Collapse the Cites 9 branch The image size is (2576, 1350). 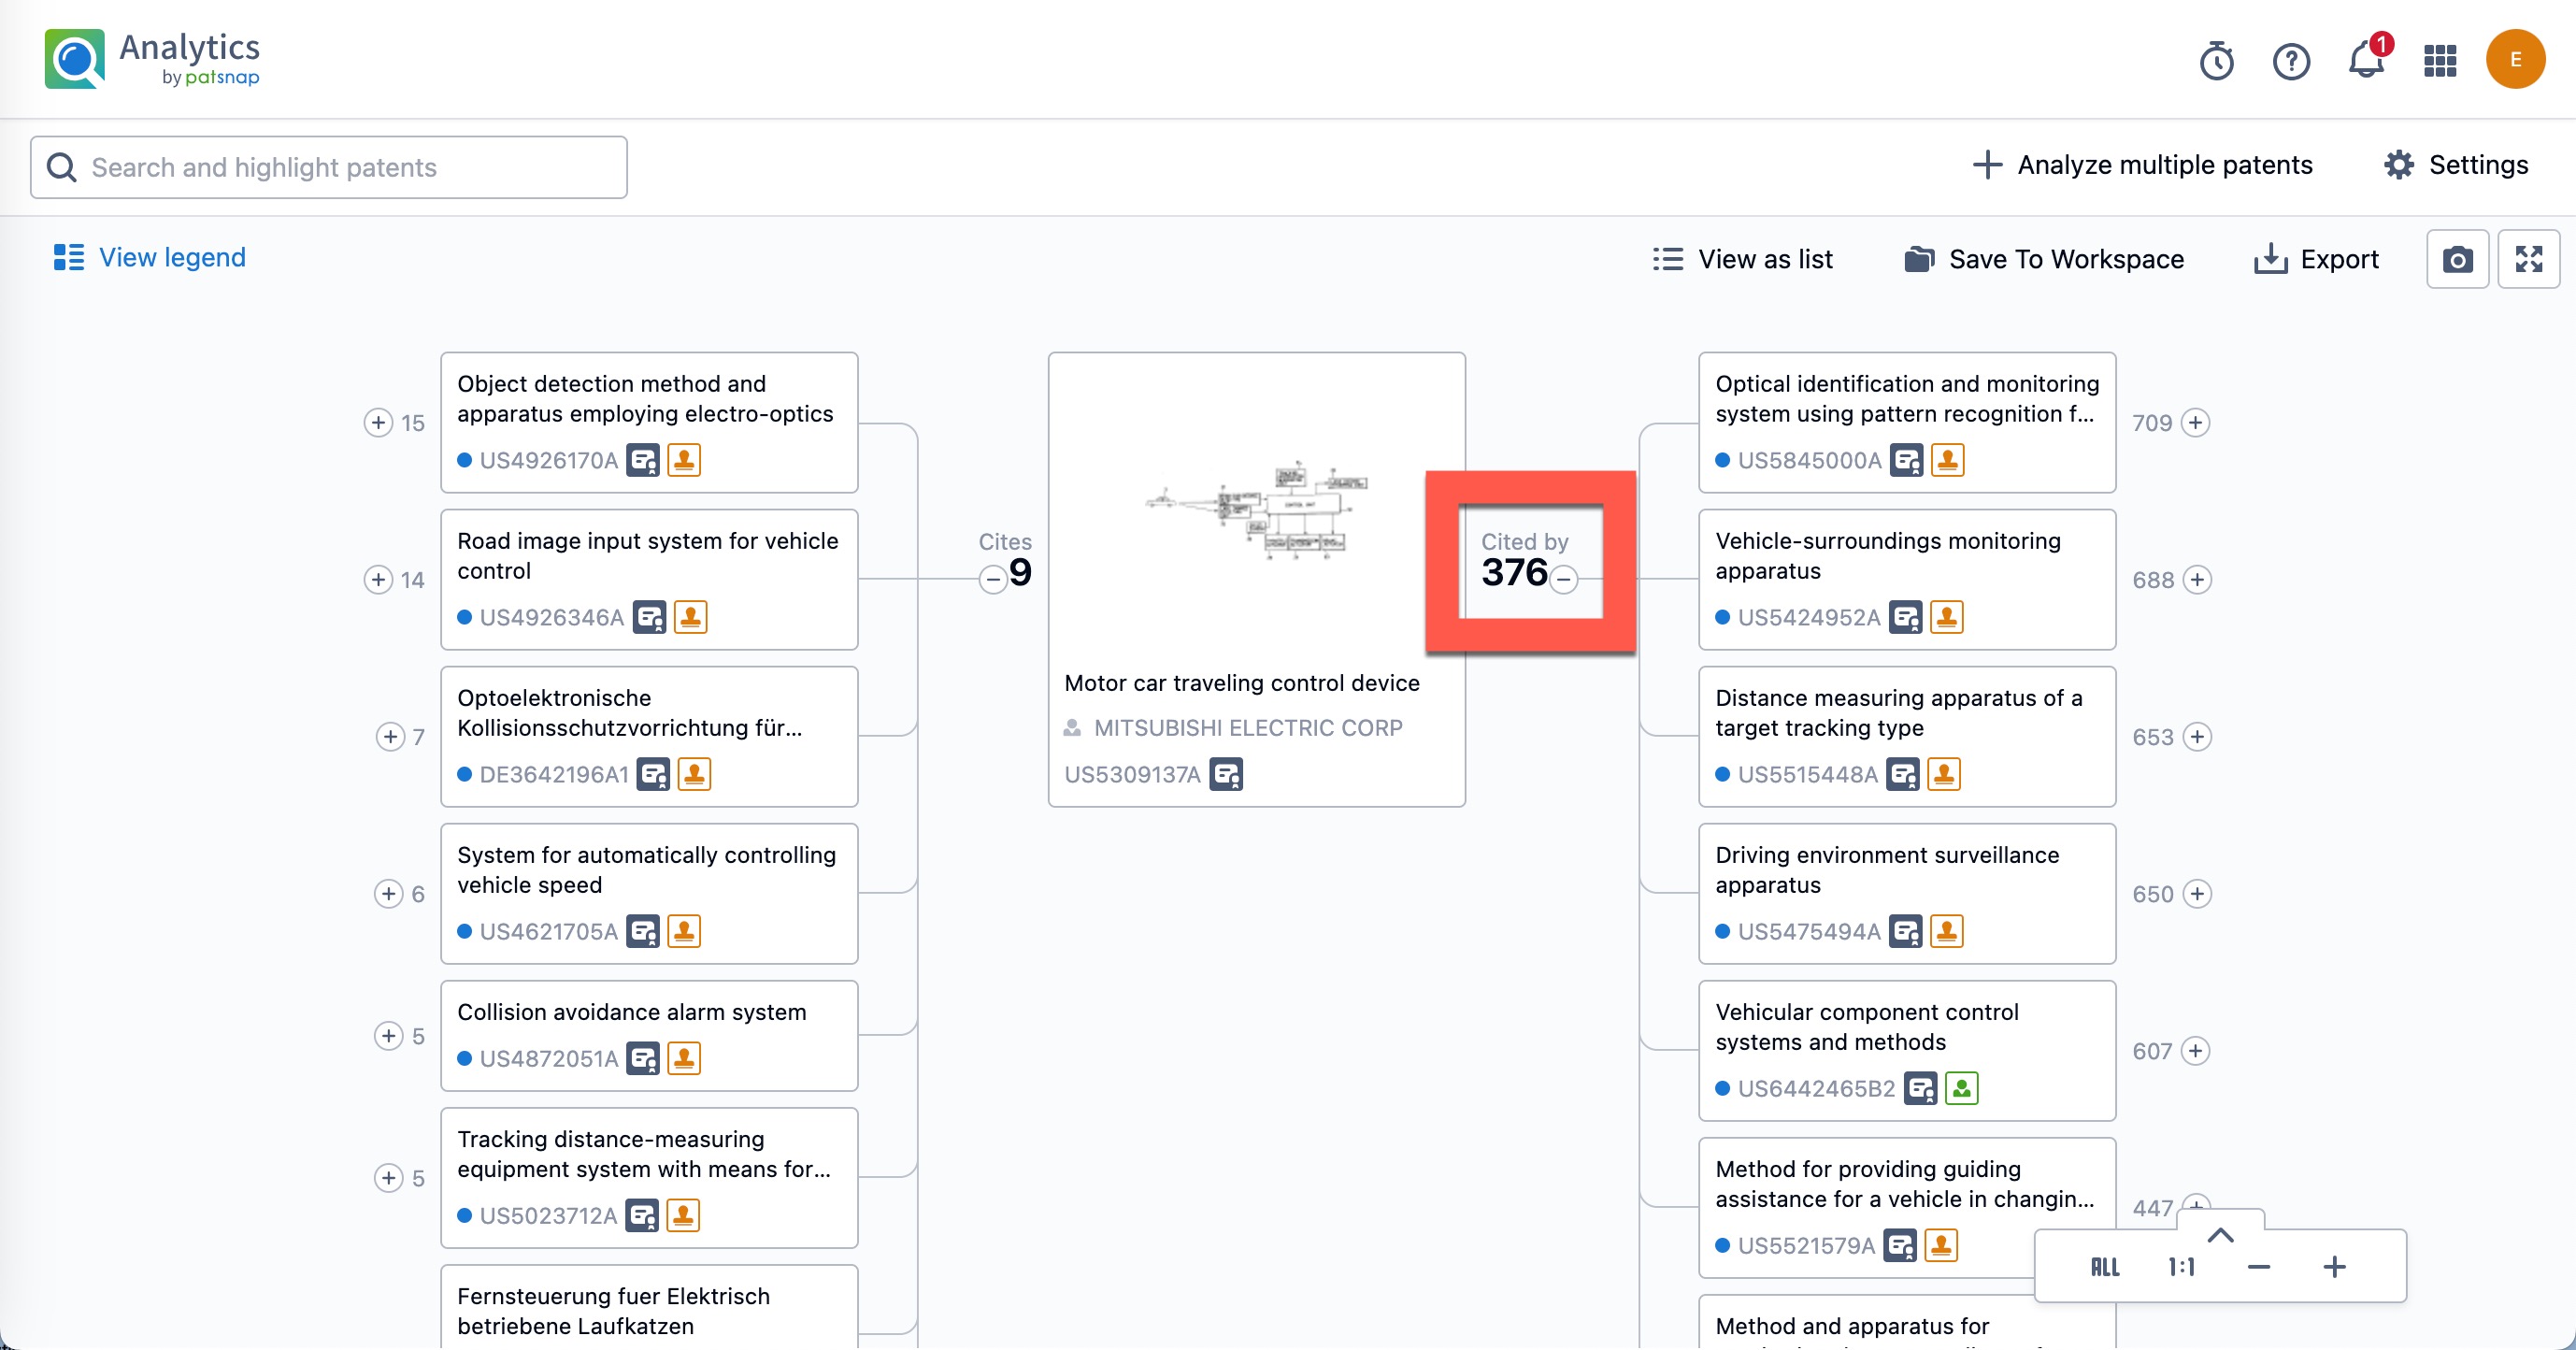[993, 579]
